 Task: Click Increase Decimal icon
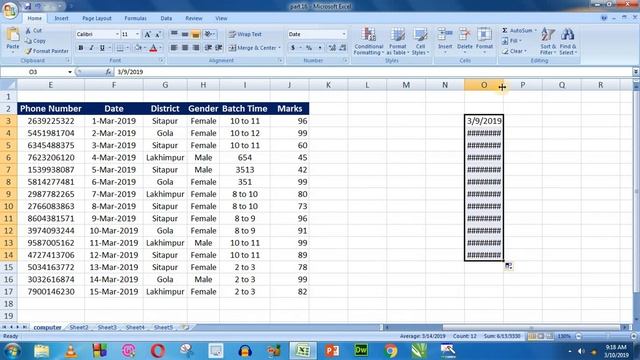pos(332,48)
